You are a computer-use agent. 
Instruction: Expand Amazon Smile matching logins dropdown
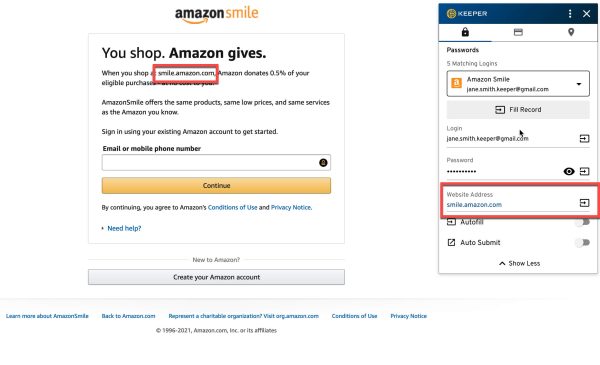(518, 84)
